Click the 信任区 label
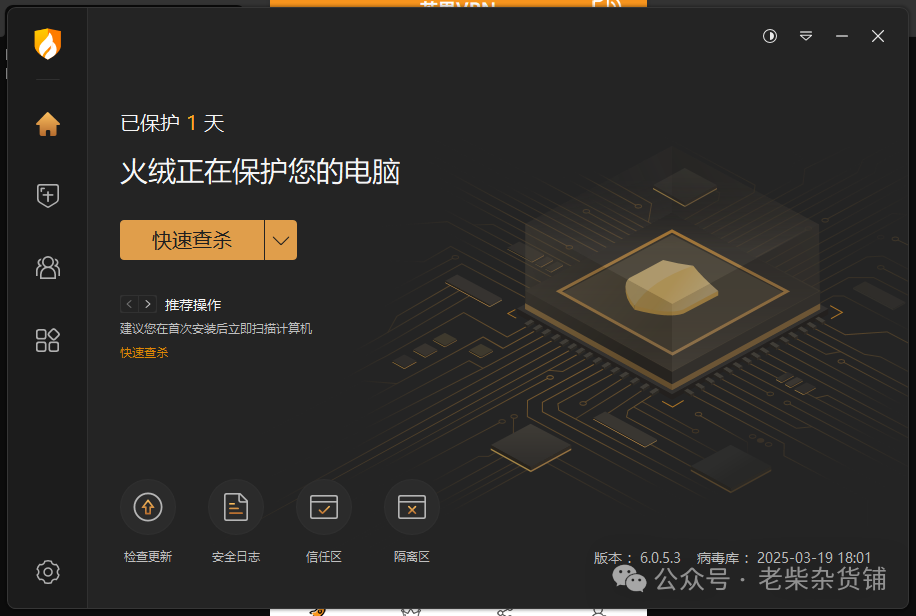 coord(324,556)
